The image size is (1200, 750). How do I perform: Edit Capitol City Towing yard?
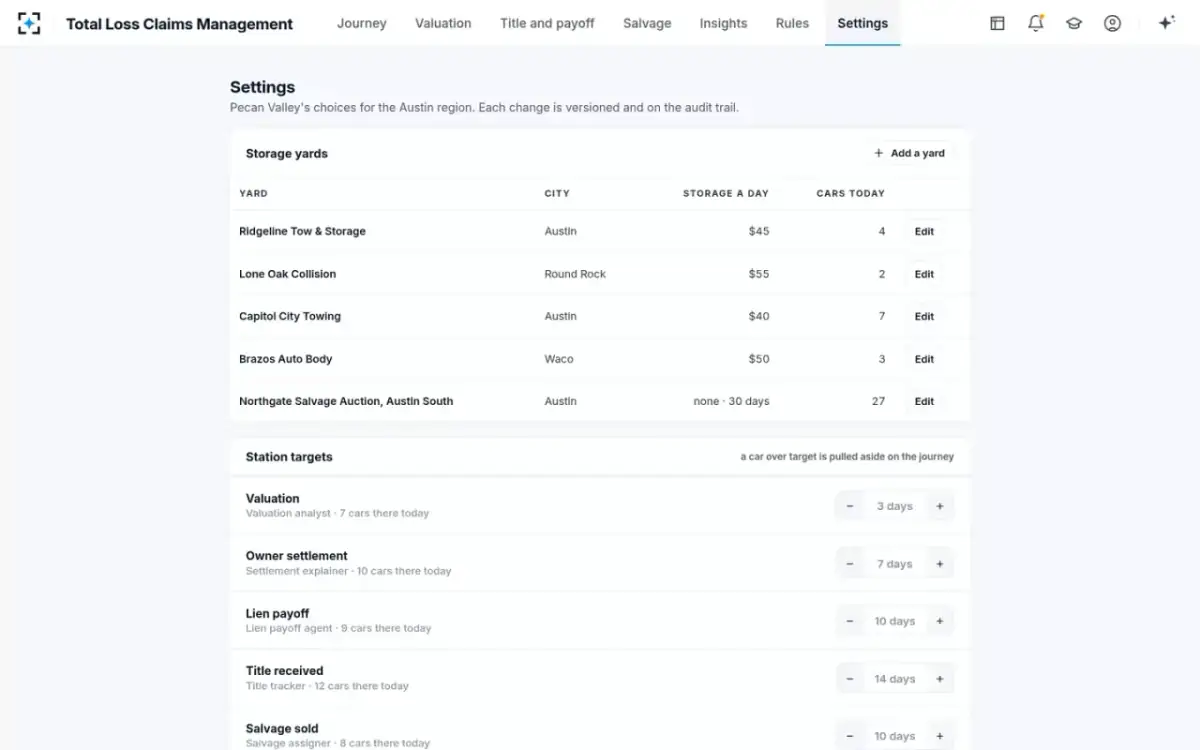(x=924, y=316)
